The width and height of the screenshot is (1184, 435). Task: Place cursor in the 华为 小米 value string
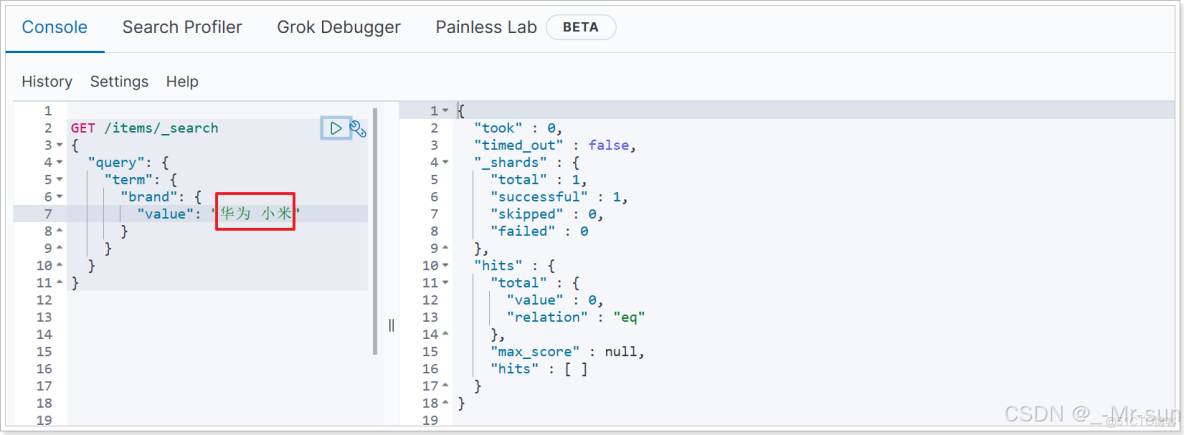[x=256, y=214]
